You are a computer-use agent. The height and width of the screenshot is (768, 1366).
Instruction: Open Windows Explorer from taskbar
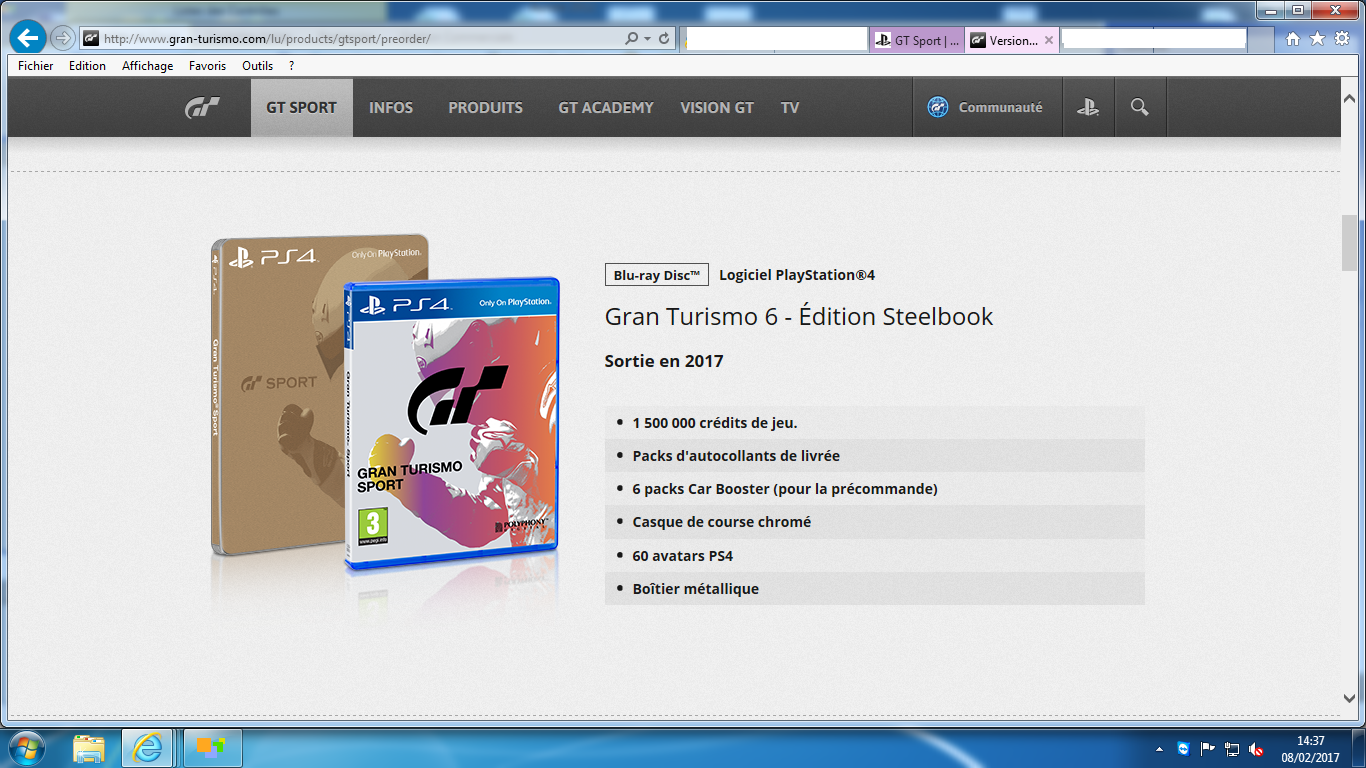(x=89, y=748)
